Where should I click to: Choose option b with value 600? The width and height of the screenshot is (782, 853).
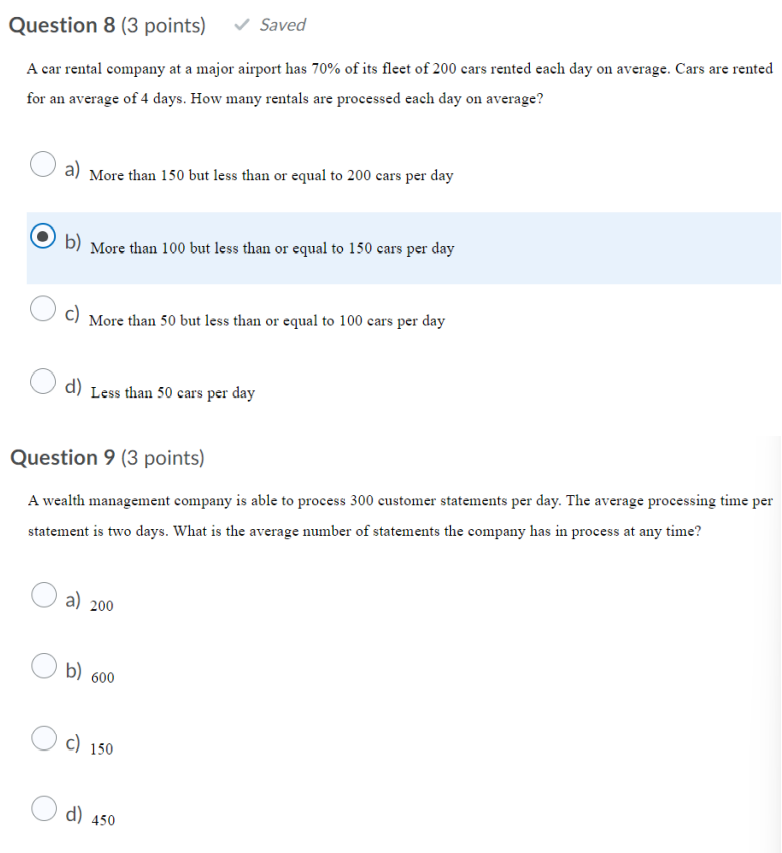click(x=44, y=666)
